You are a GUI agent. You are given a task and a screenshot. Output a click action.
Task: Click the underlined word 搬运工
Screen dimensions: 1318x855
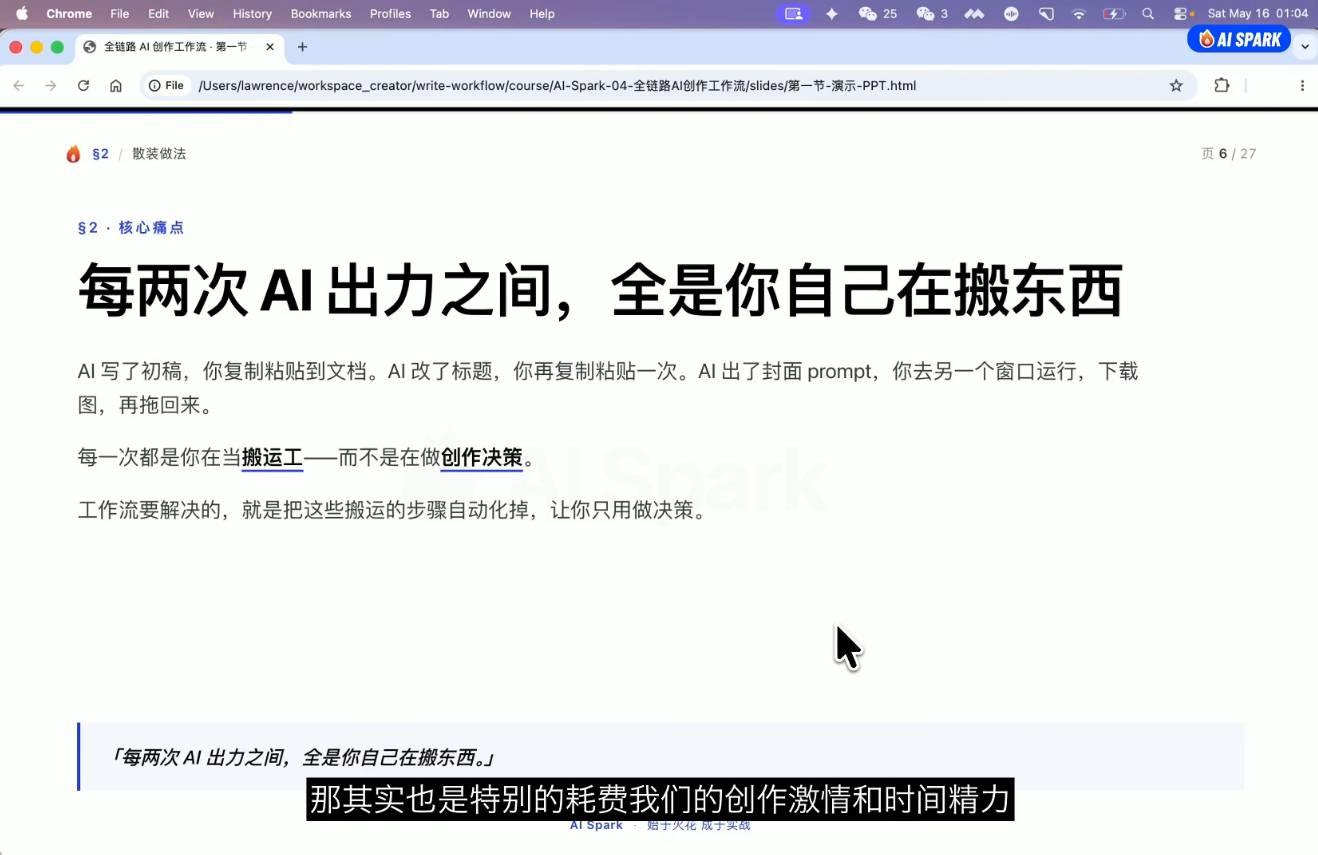[x=272, y=458]
